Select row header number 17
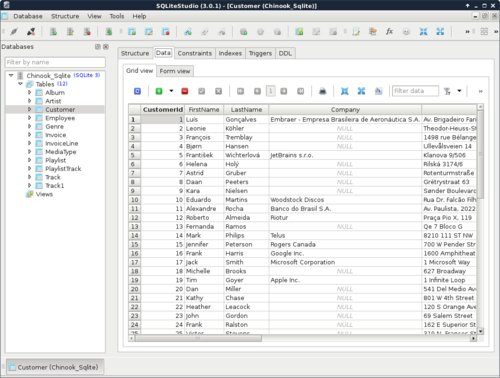 tap(135, 262)
